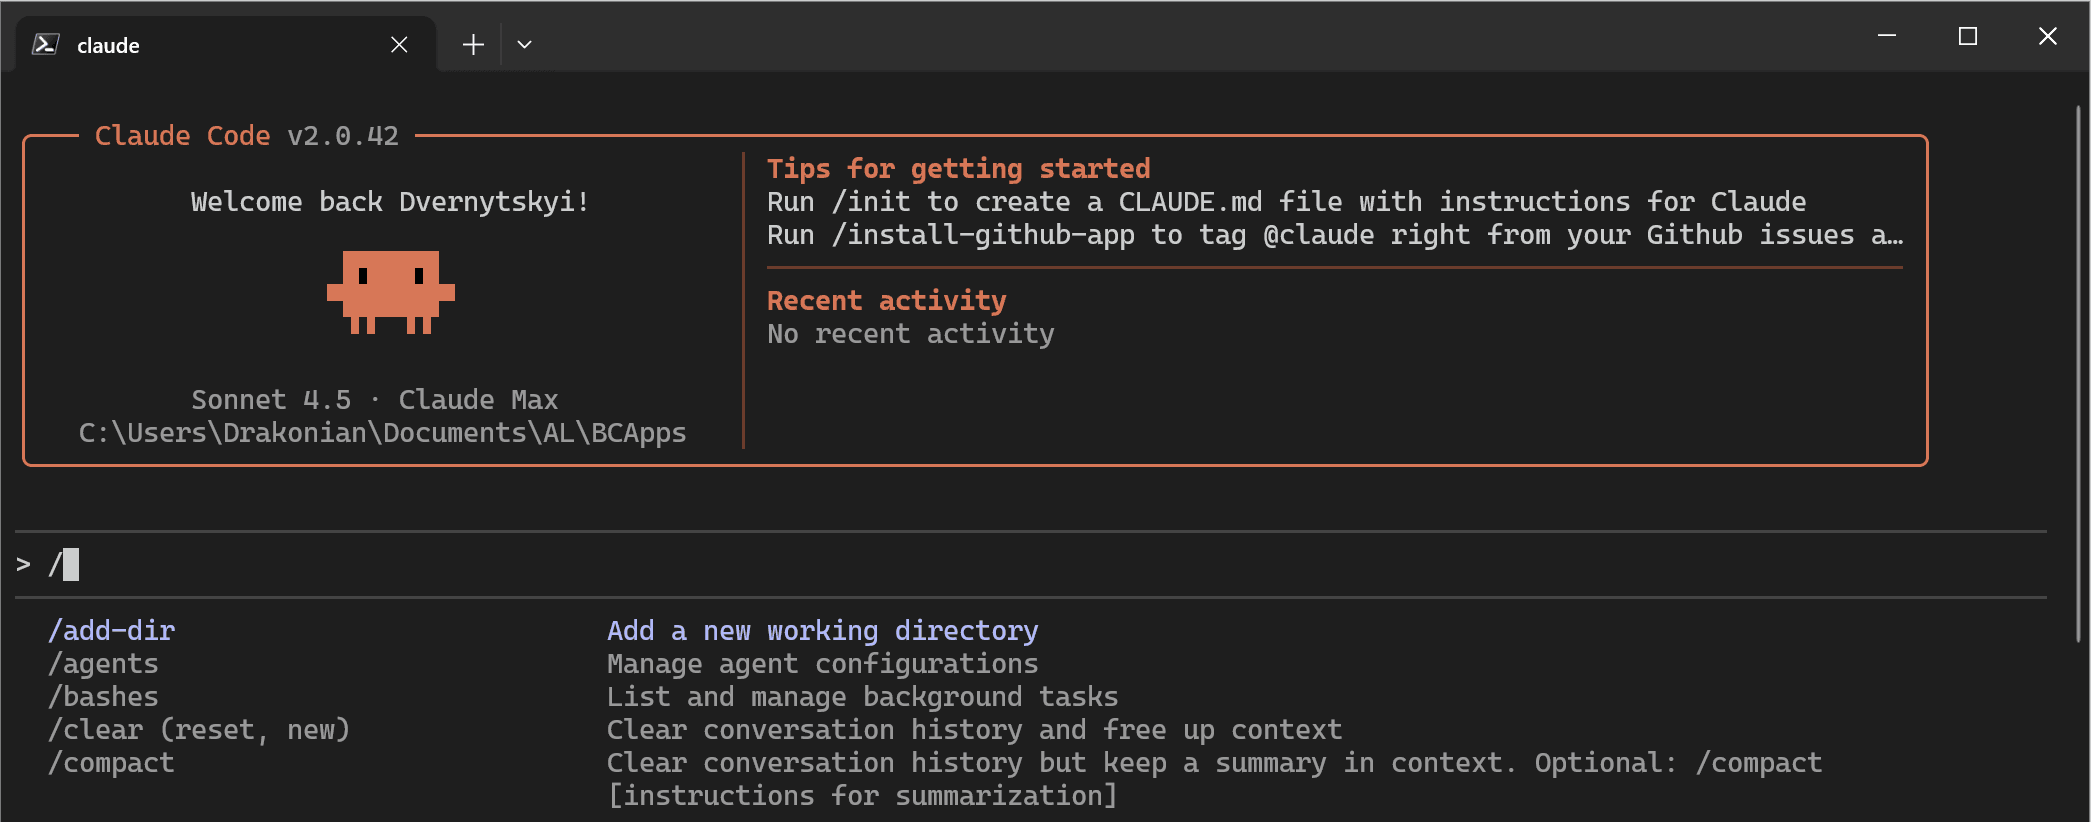Minimize the terminal window
Screen dimensions: 2091x822
(1887, 37)
